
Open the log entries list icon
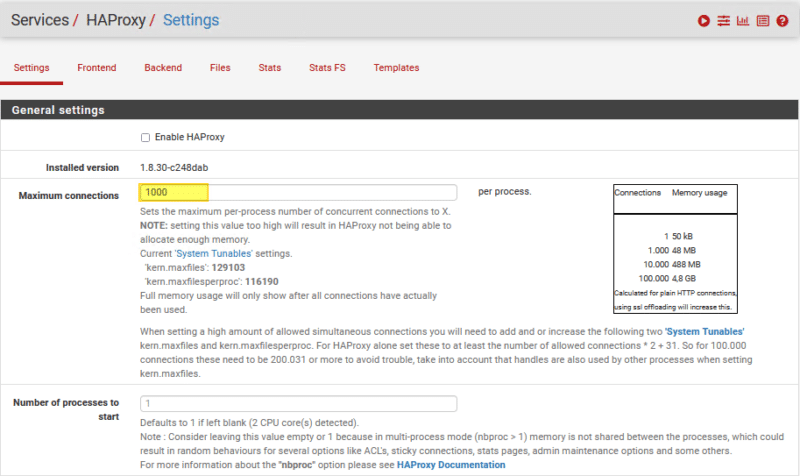pyautogui.click(x=762, y=21)
